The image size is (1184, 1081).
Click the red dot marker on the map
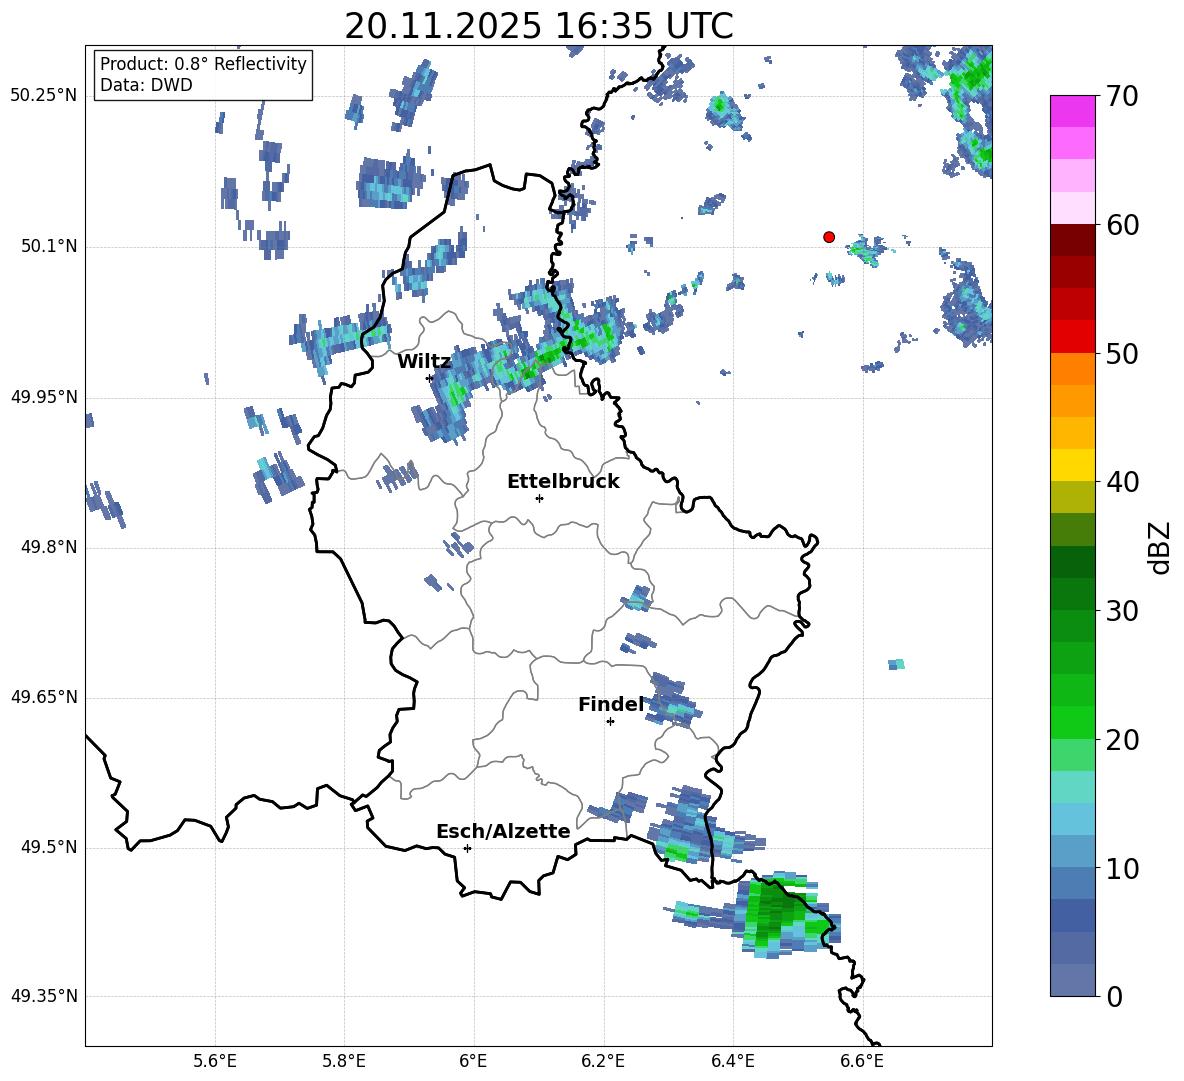click(829, 237)
